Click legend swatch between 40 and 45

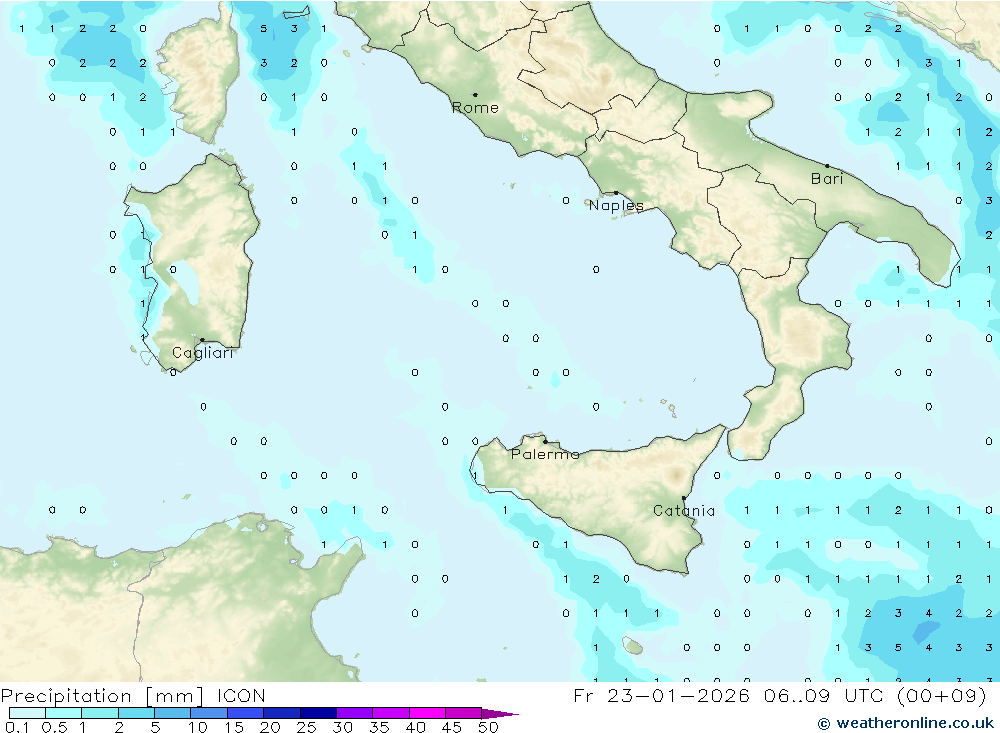coord(427,713)
